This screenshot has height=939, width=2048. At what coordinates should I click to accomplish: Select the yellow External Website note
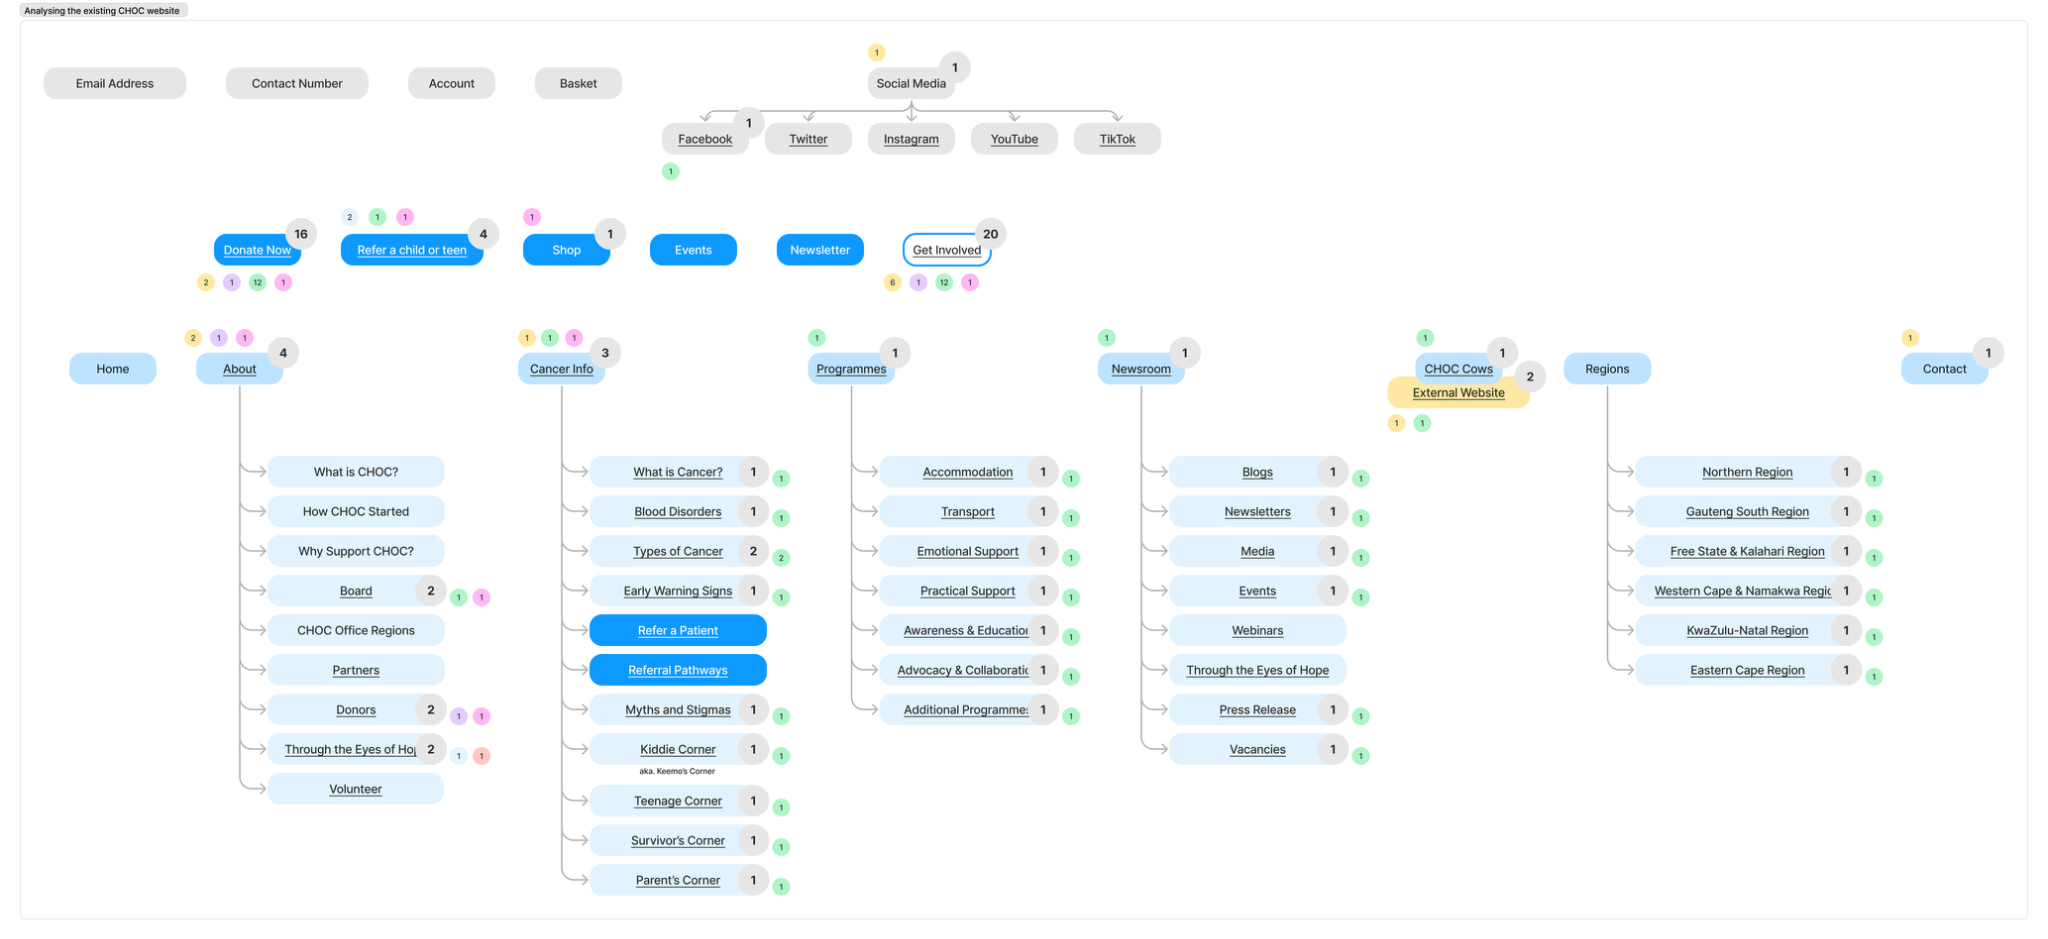coord(1459,393)
